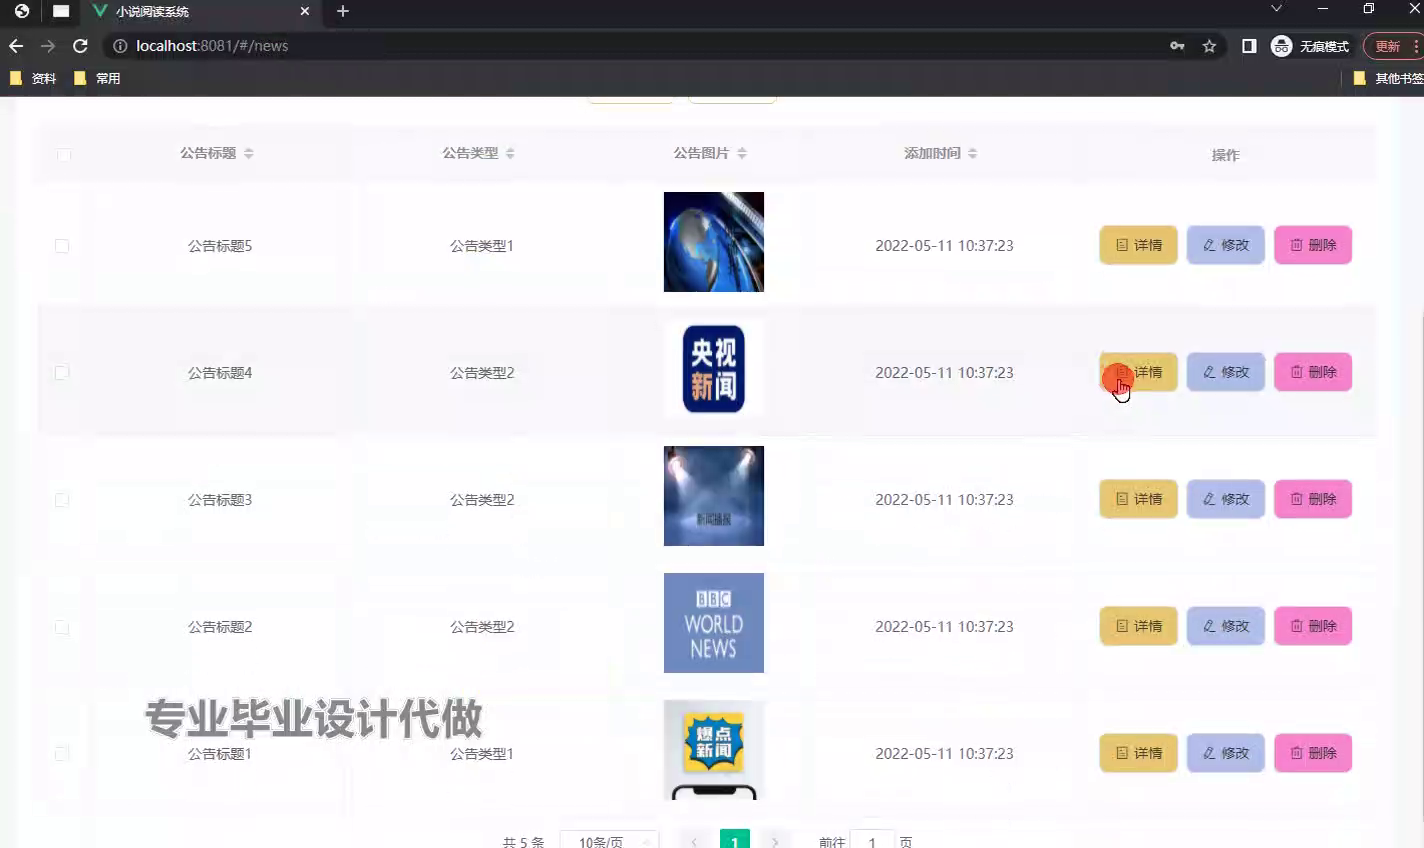Open a new browser tab

coord(343,11)
